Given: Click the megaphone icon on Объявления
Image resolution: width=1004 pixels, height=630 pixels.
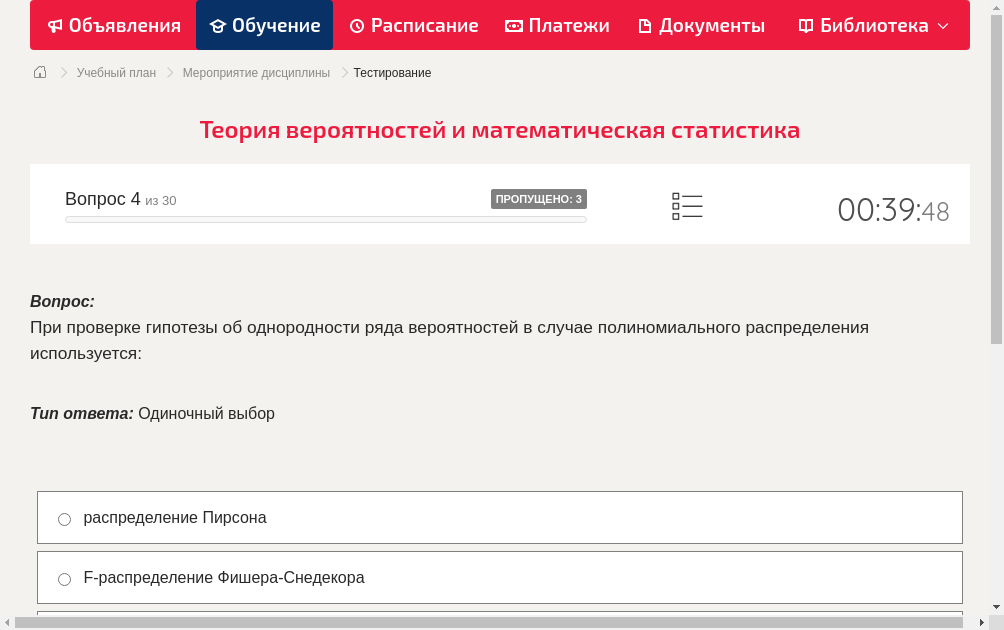Looking at the screenshot, I should coord(55,25).
